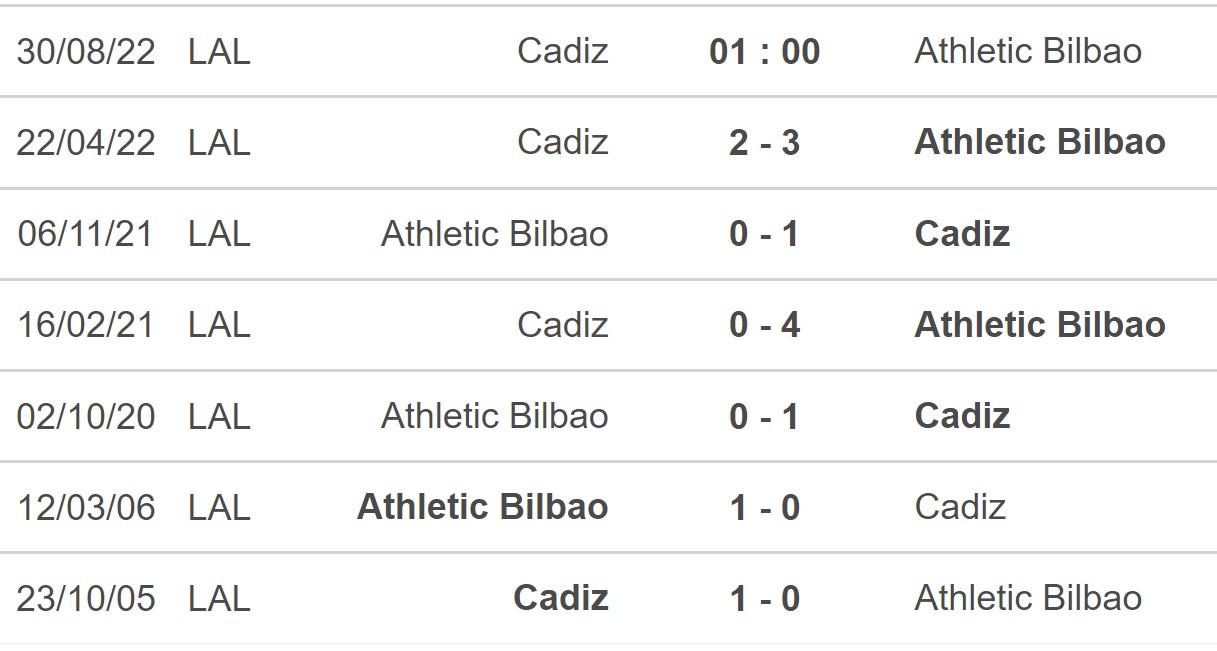Click the date 22/04/22

(86, 143)
